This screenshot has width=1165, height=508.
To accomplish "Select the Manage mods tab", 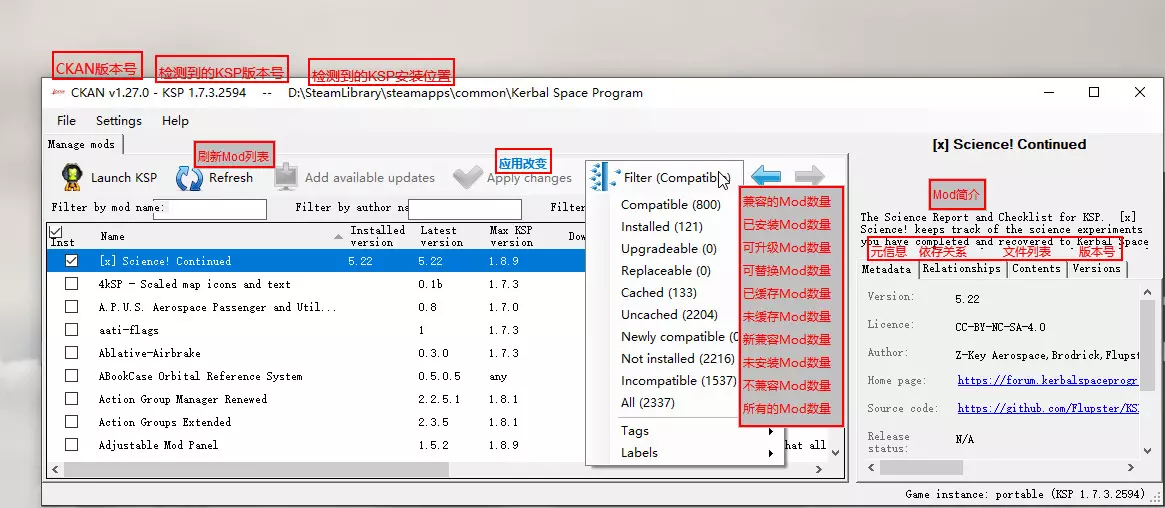I will click(x=82, y=144).
